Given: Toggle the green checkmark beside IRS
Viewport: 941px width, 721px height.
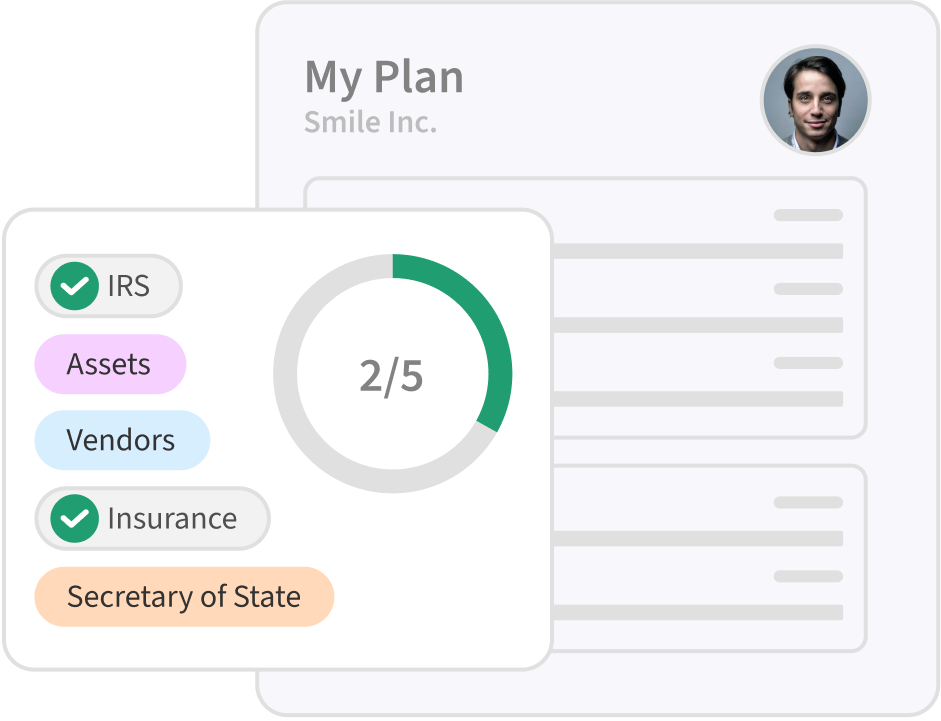Looking at the screenshot, I should point(74,287).
